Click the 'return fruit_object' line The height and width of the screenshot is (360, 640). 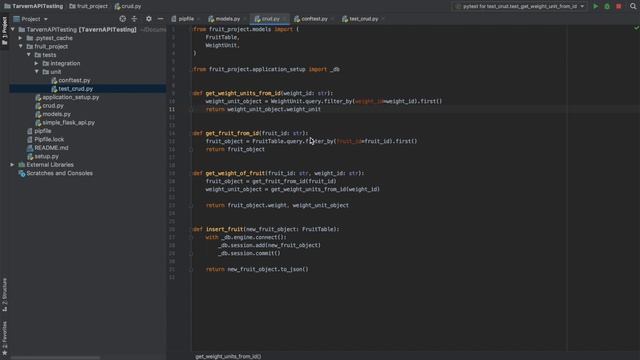(235, 149)
